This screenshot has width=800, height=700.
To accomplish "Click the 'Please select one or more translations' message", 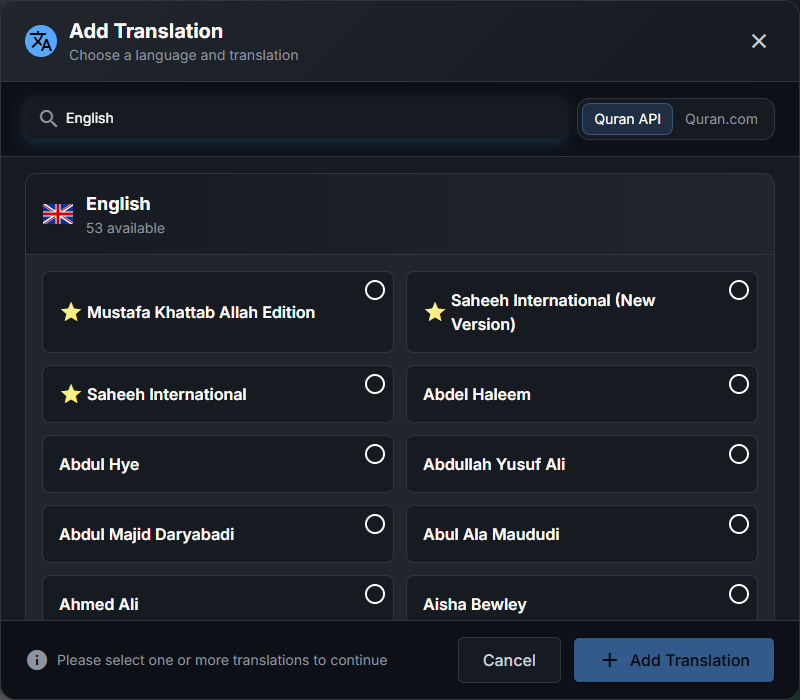I will tap(222, 660).
